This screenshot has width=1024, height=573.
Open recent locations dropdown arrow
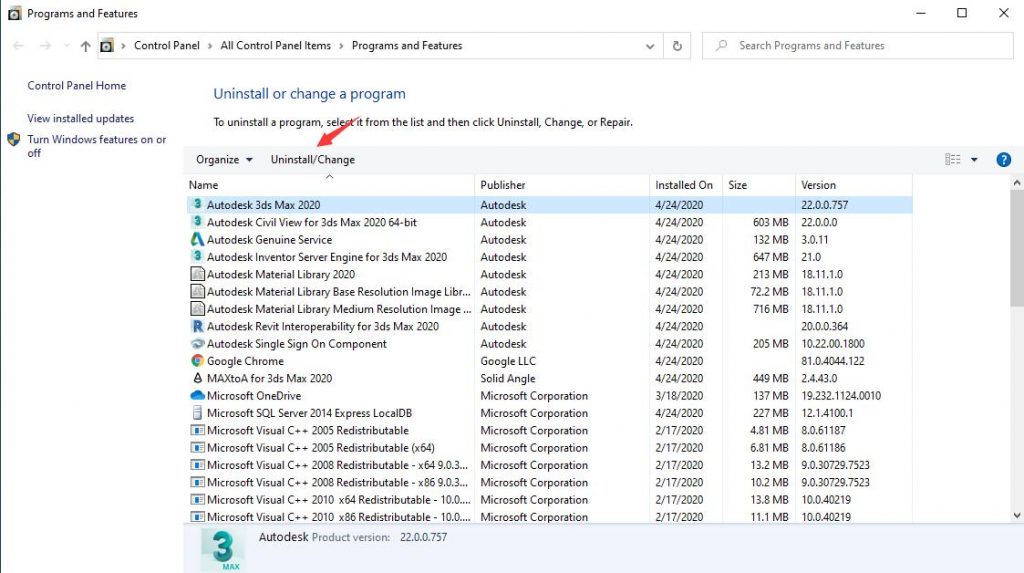(x=67, y=46)
